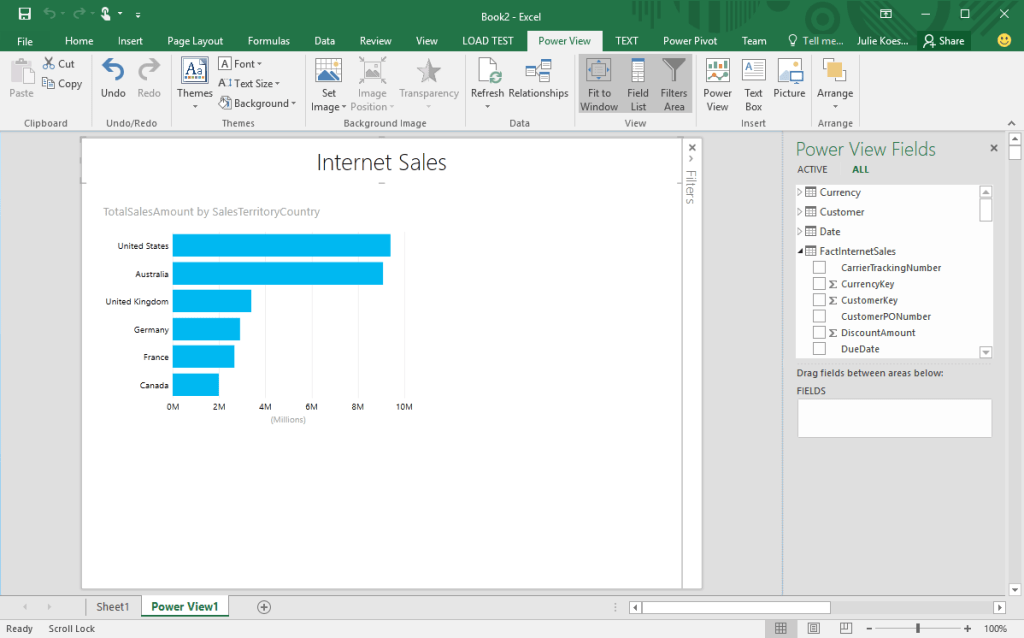Screen dimensions: 1024x638
Task: Add a new sheet with plus icon
Action: 264,607
